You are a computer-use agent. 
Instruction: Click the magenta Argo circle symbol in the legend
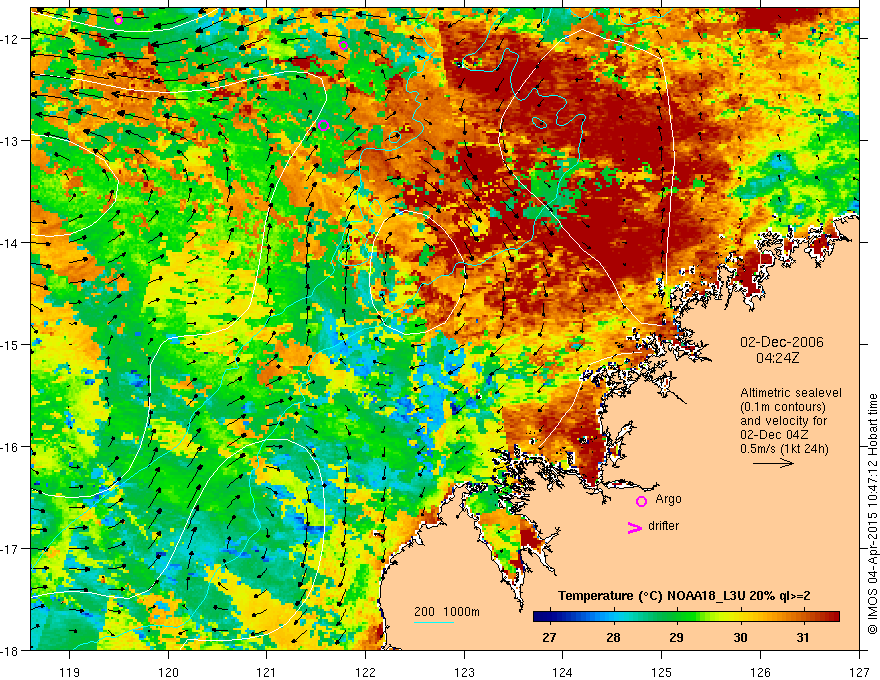coord(641,501)
